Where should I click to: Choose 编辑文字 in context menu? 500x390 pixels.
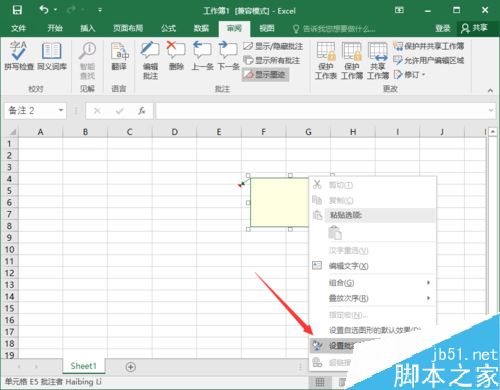point(373,266)
